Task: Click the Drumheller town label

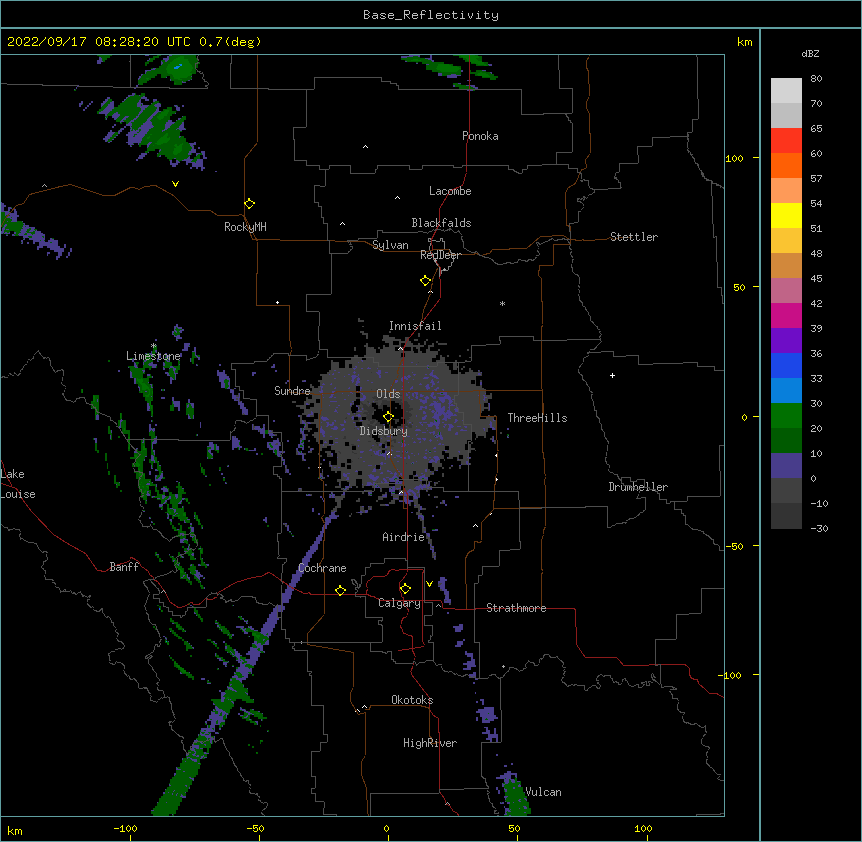Action: [x=638, y=487]
